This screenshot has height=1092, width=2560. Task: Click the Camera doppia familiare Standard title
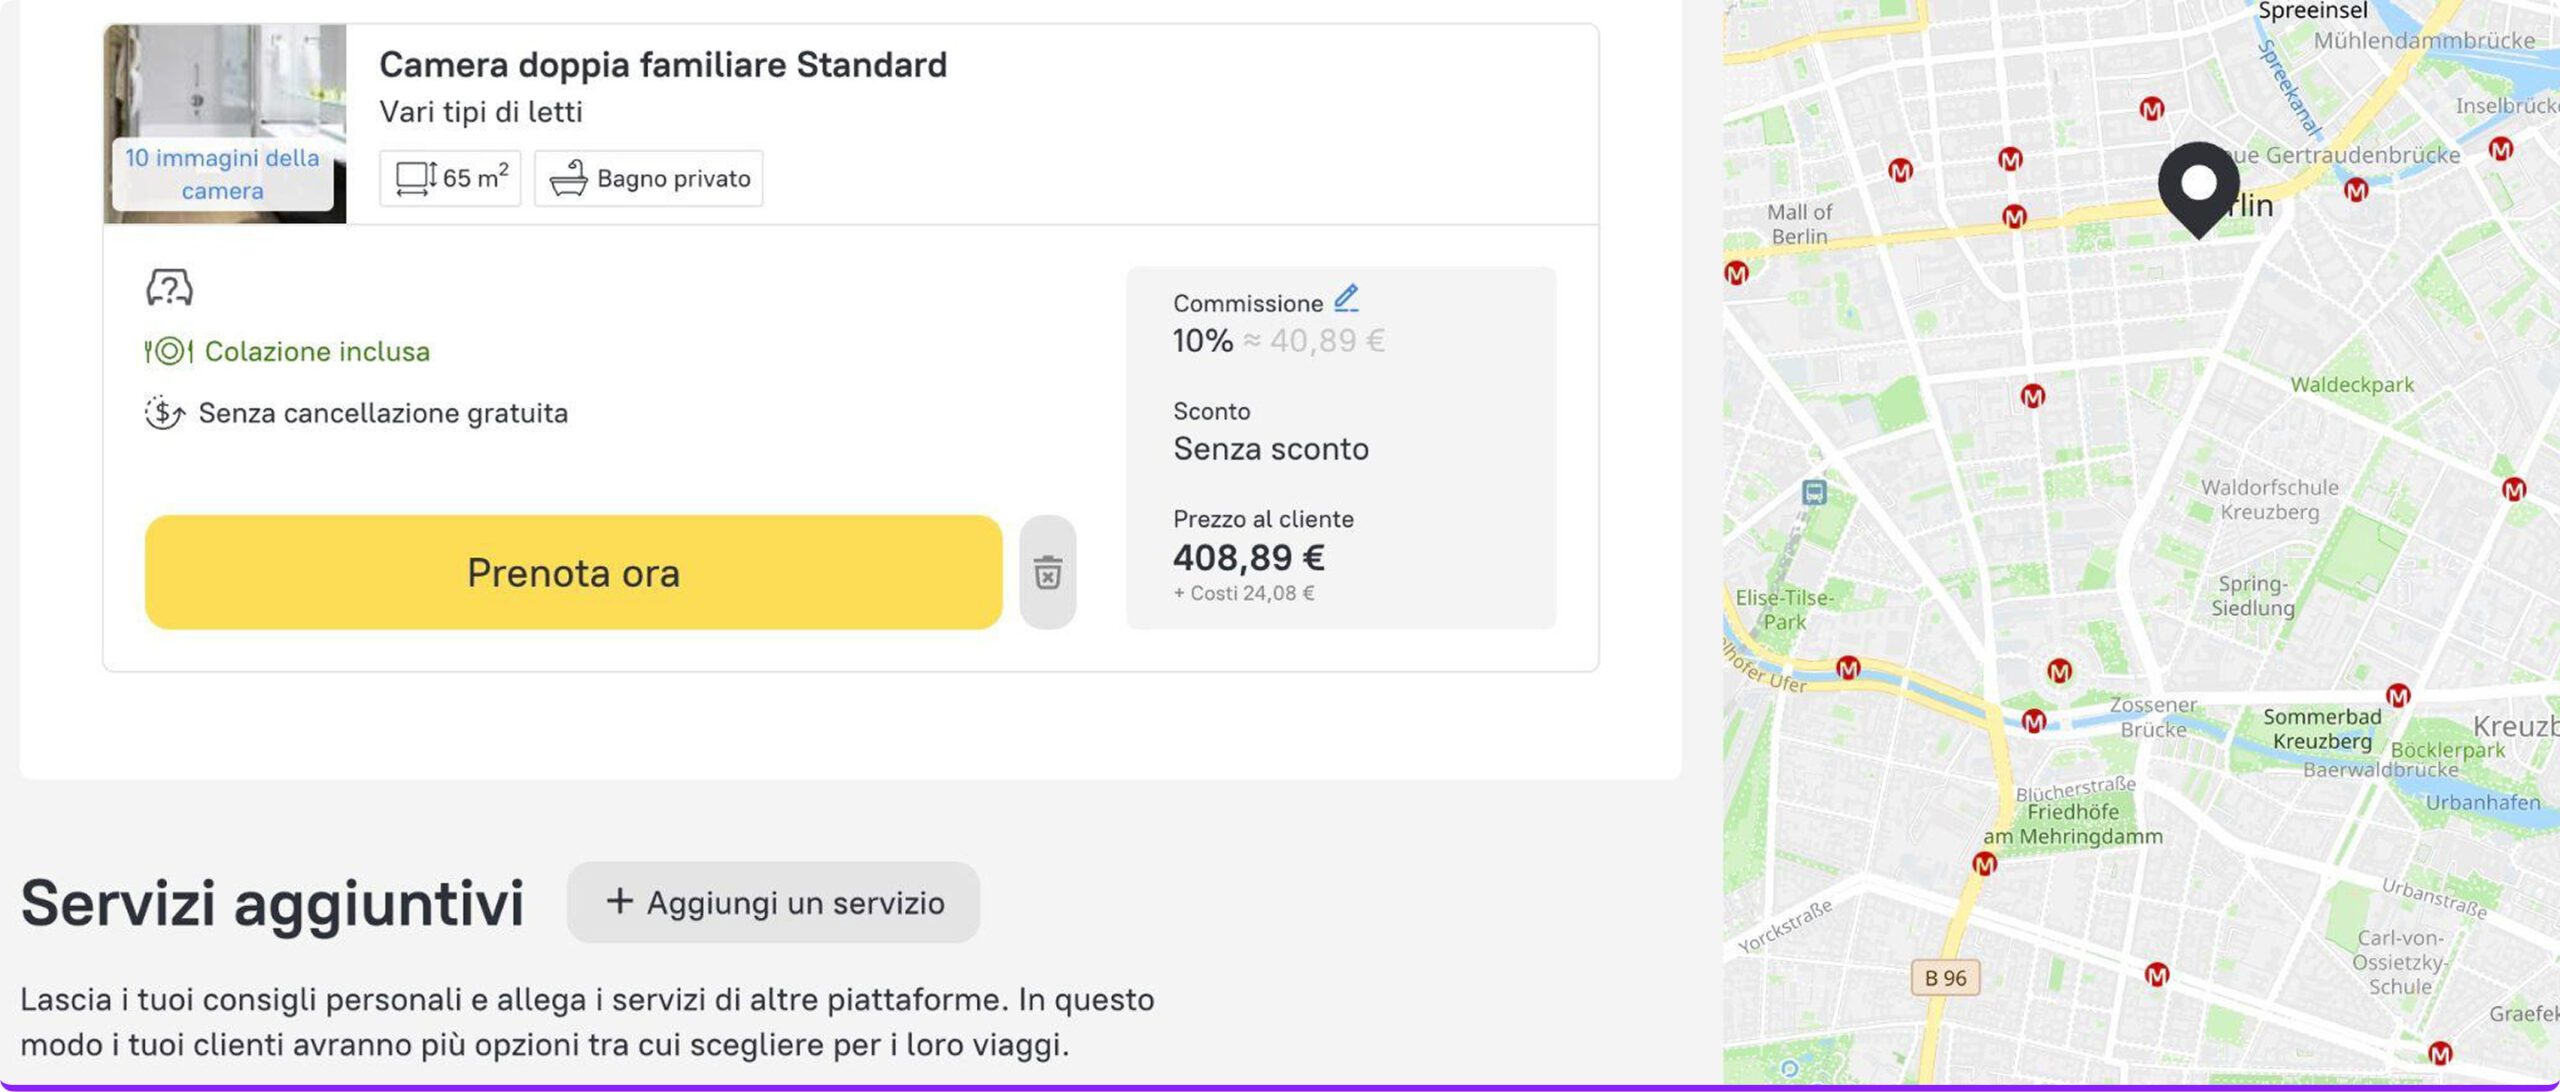click(663, 65)
